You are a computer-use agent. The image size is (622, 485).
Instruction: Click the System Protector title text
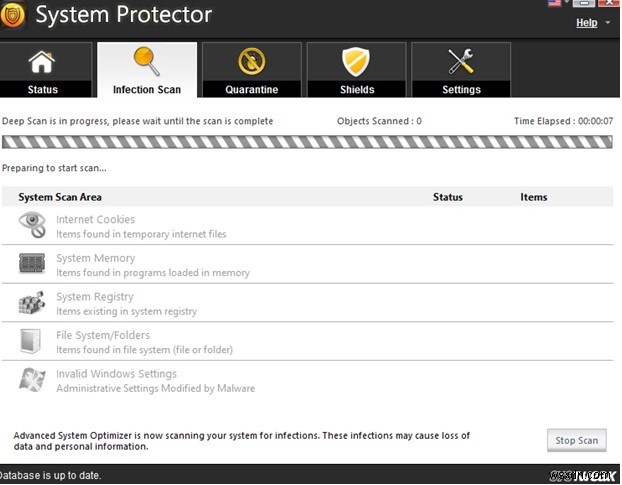tap(124, 15)
